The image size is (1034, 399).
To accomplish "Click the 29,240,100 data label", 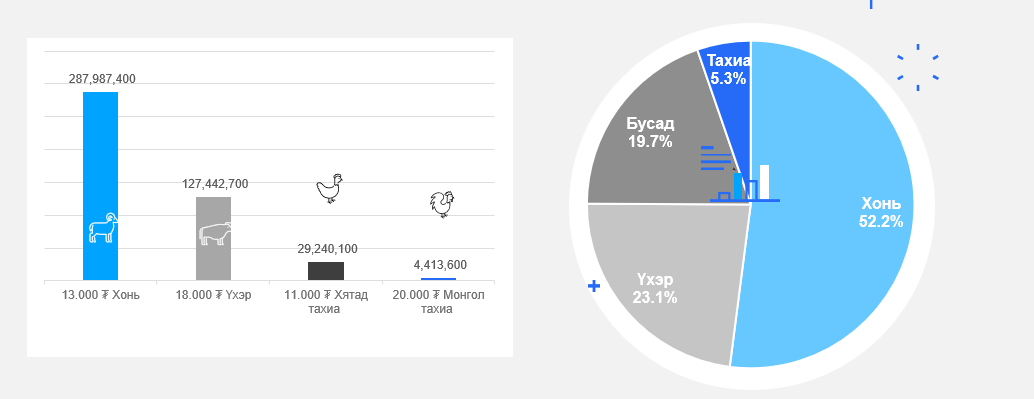I will [327, 249].
